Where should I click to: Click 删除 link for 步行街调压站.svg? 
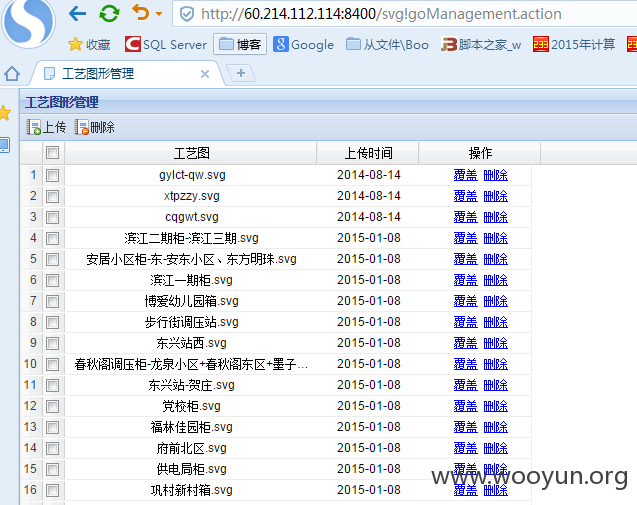[x=496, y=322]
